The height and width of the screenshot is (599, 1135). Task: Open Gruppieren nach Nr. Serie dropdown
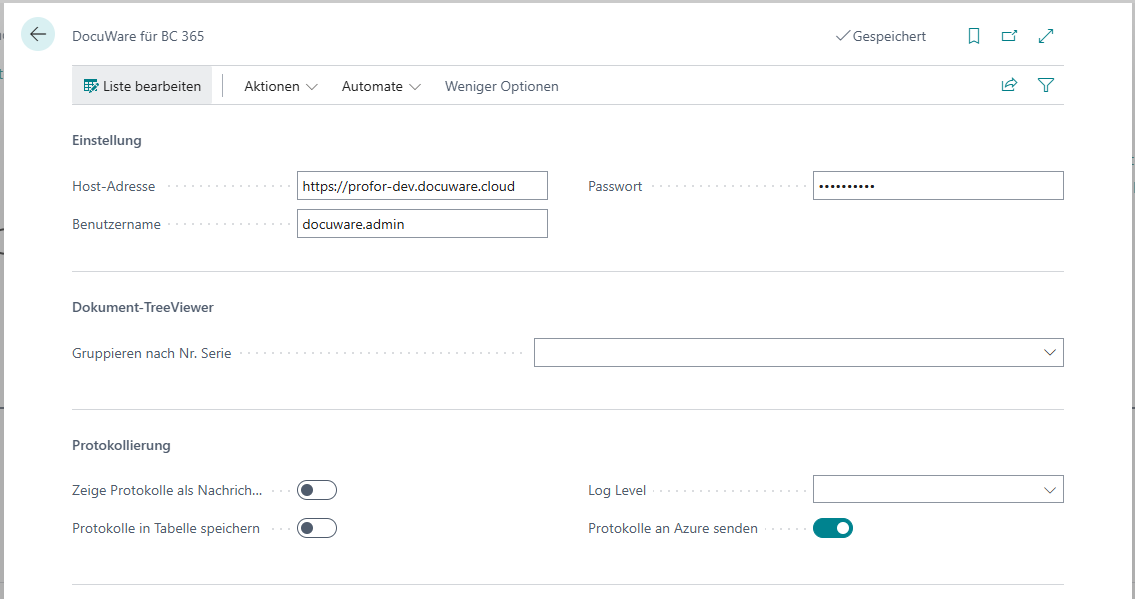[798, 353]
